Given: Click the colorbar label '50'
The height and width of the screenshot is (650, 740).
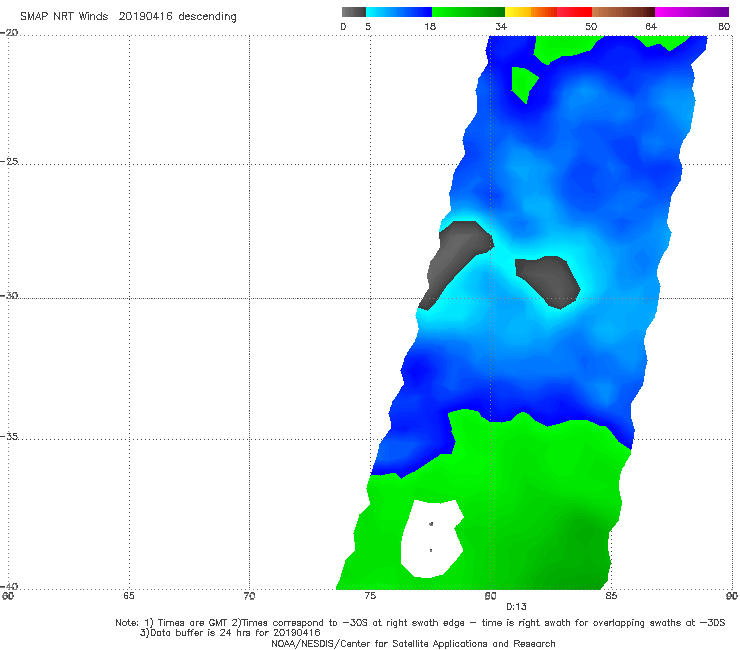Looking at the screenshot, I should pos(591,27).
